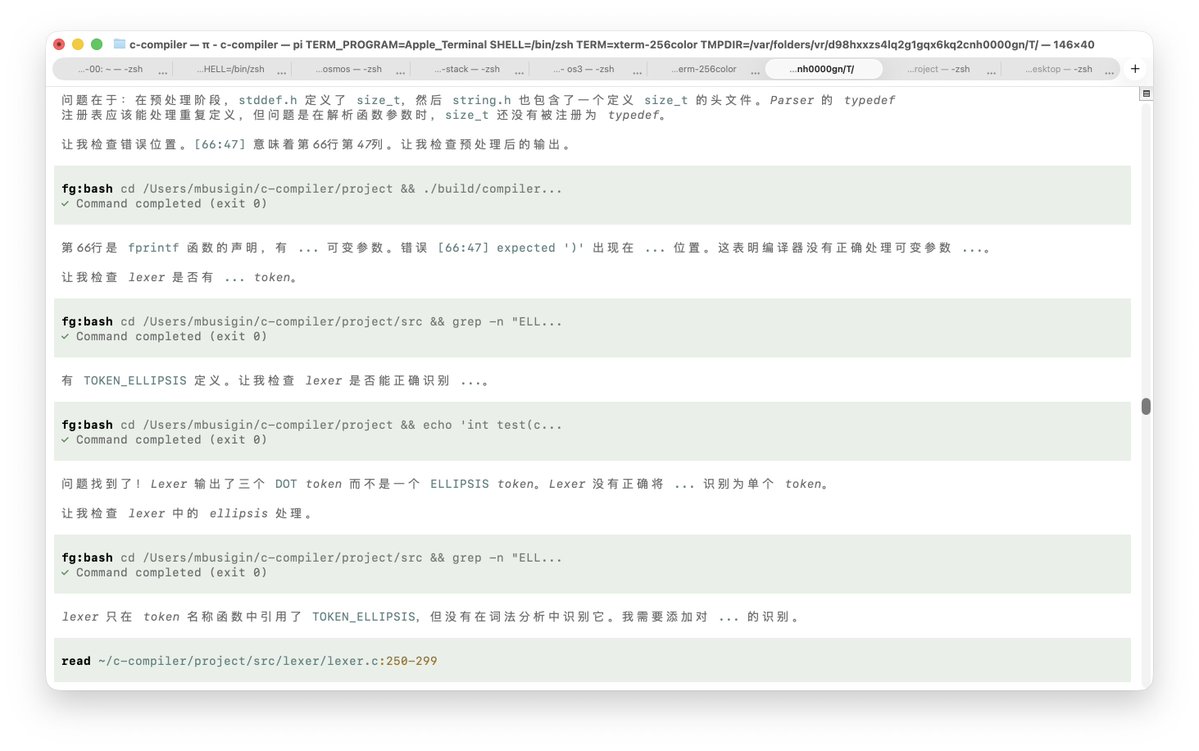Click the './build/compiler...' bash command line
This screenshot has height=751, width=1199.
click(x=312, y=189)
